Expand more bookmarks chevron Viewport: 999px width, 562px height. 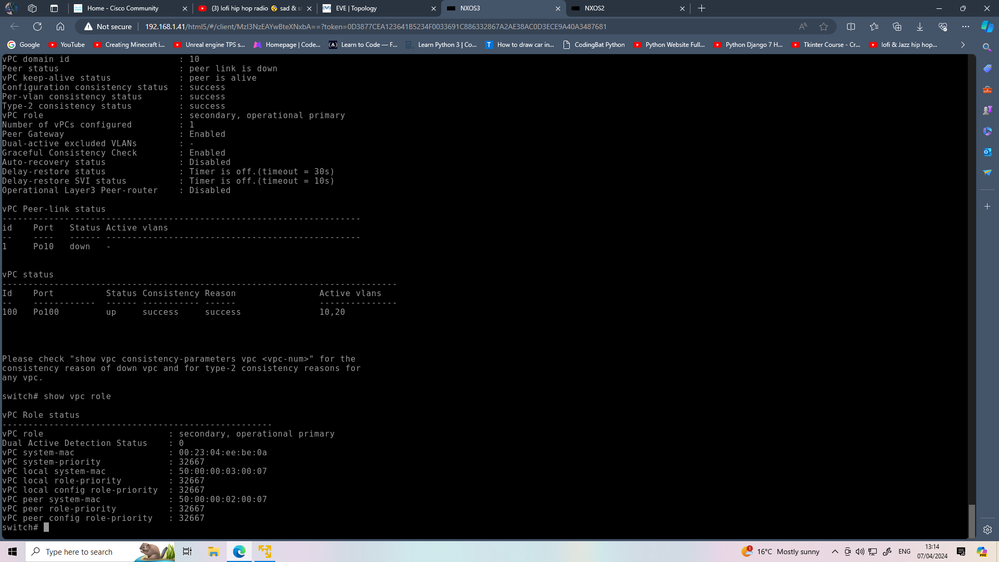tap(963, 45)
